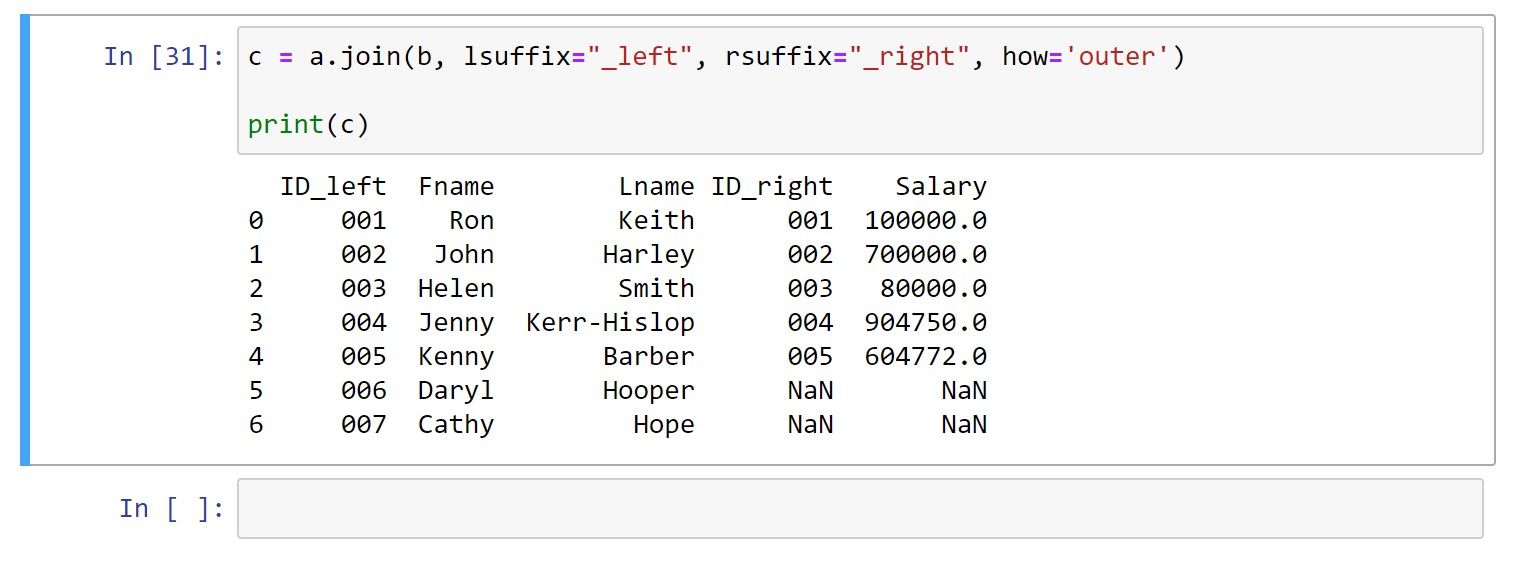Click the 904750.0 salary value
The width and height of the screenshot is (1520, 575).
point(925,322)
